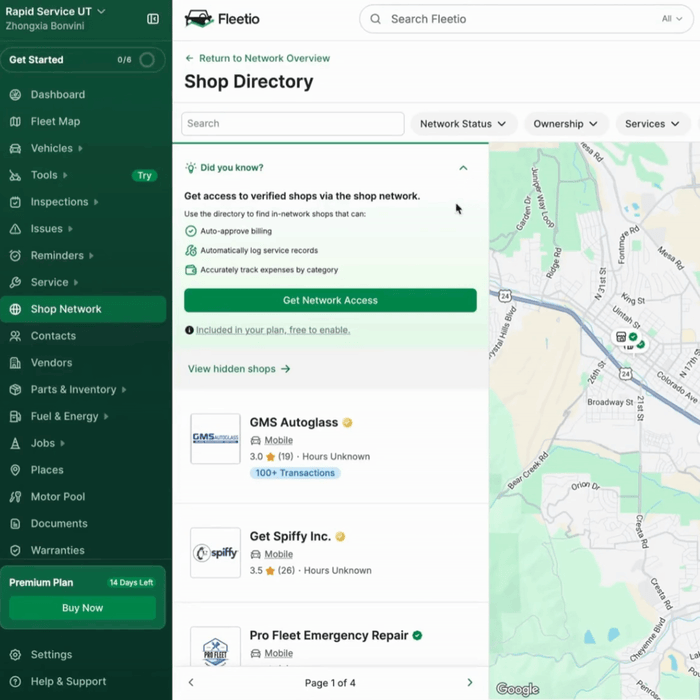Click the Service wrench icon
This screenshot has width=700, height=700.
(15, 282)
